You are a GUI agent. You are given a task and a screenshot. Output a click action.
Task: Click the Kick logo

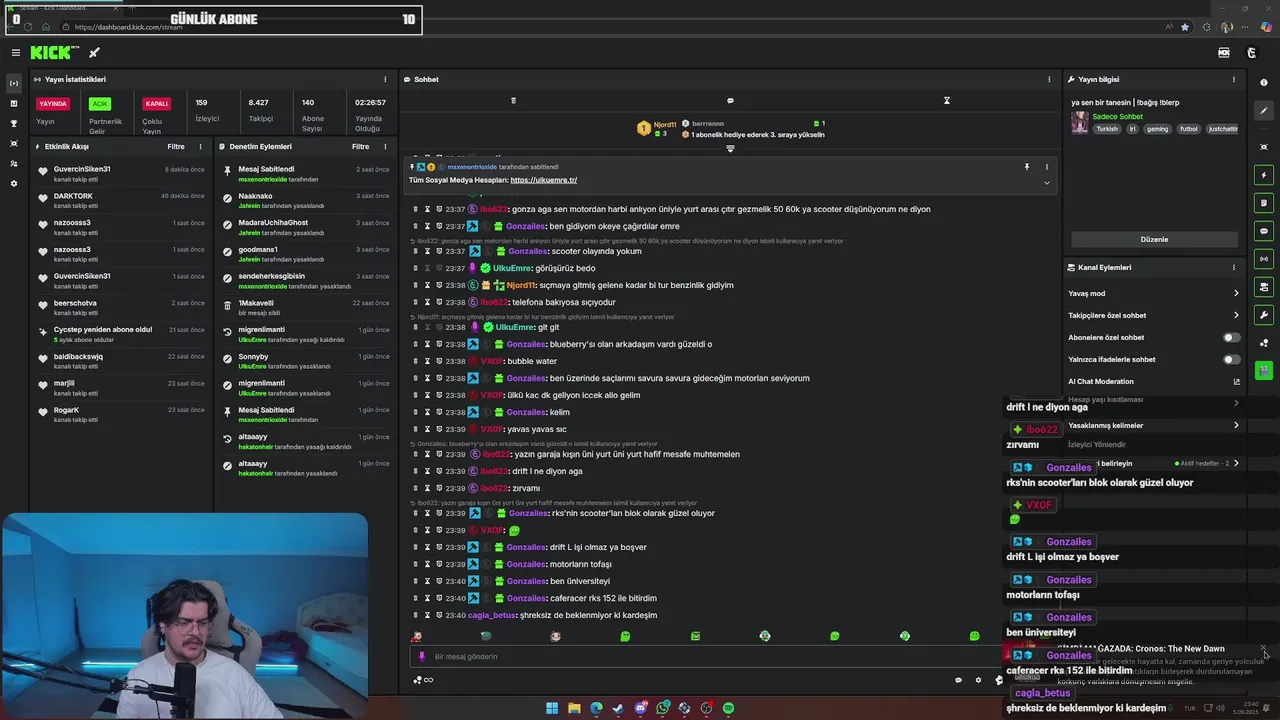click(51, 53)
